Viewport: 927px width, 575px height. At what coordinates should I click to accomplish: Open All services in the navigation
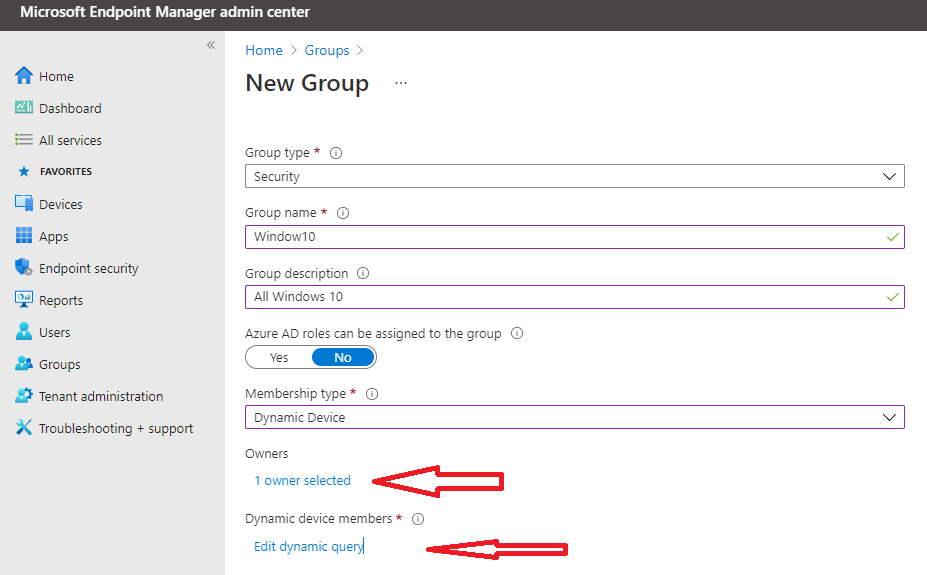(70, 140)
